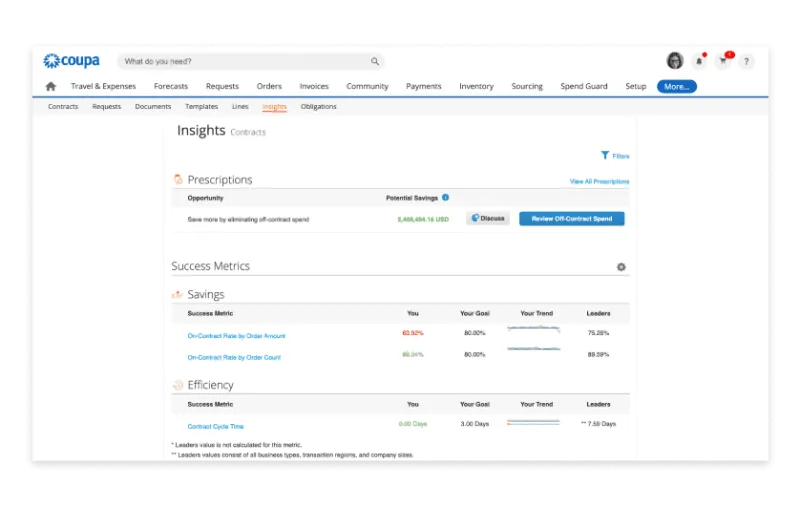800x507 pixels.
Task: Click the search magnifier icon
Action: click(x=375, y=61)
